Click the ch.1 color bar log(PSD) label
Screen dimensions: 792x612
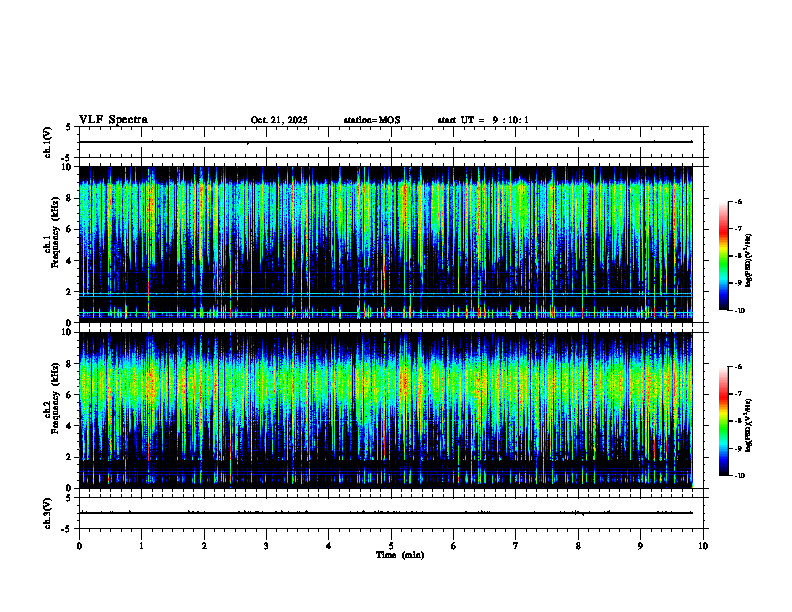(749, 261)
